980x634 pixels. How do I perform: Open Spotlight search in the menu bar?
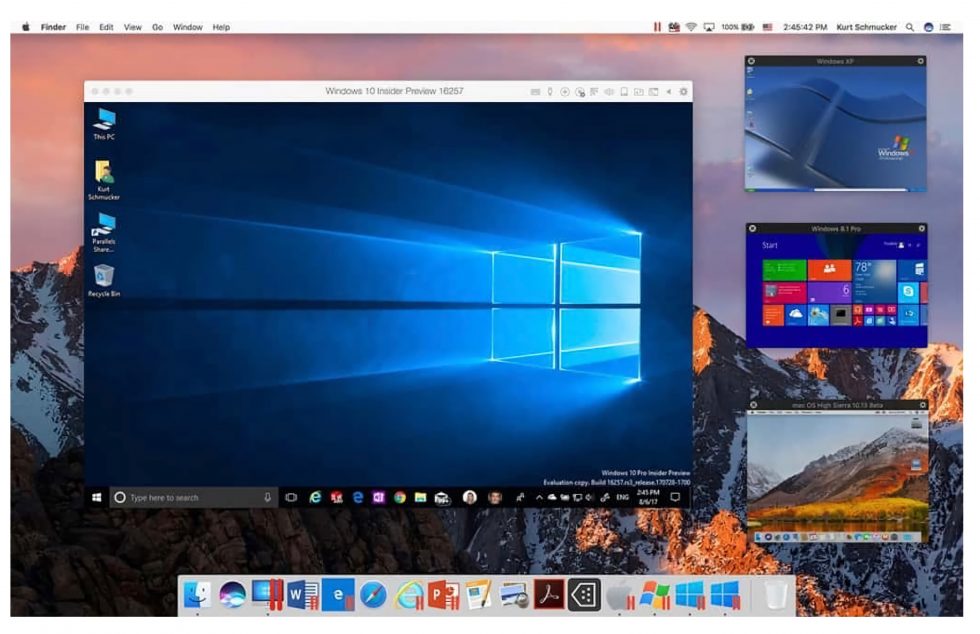910,27
